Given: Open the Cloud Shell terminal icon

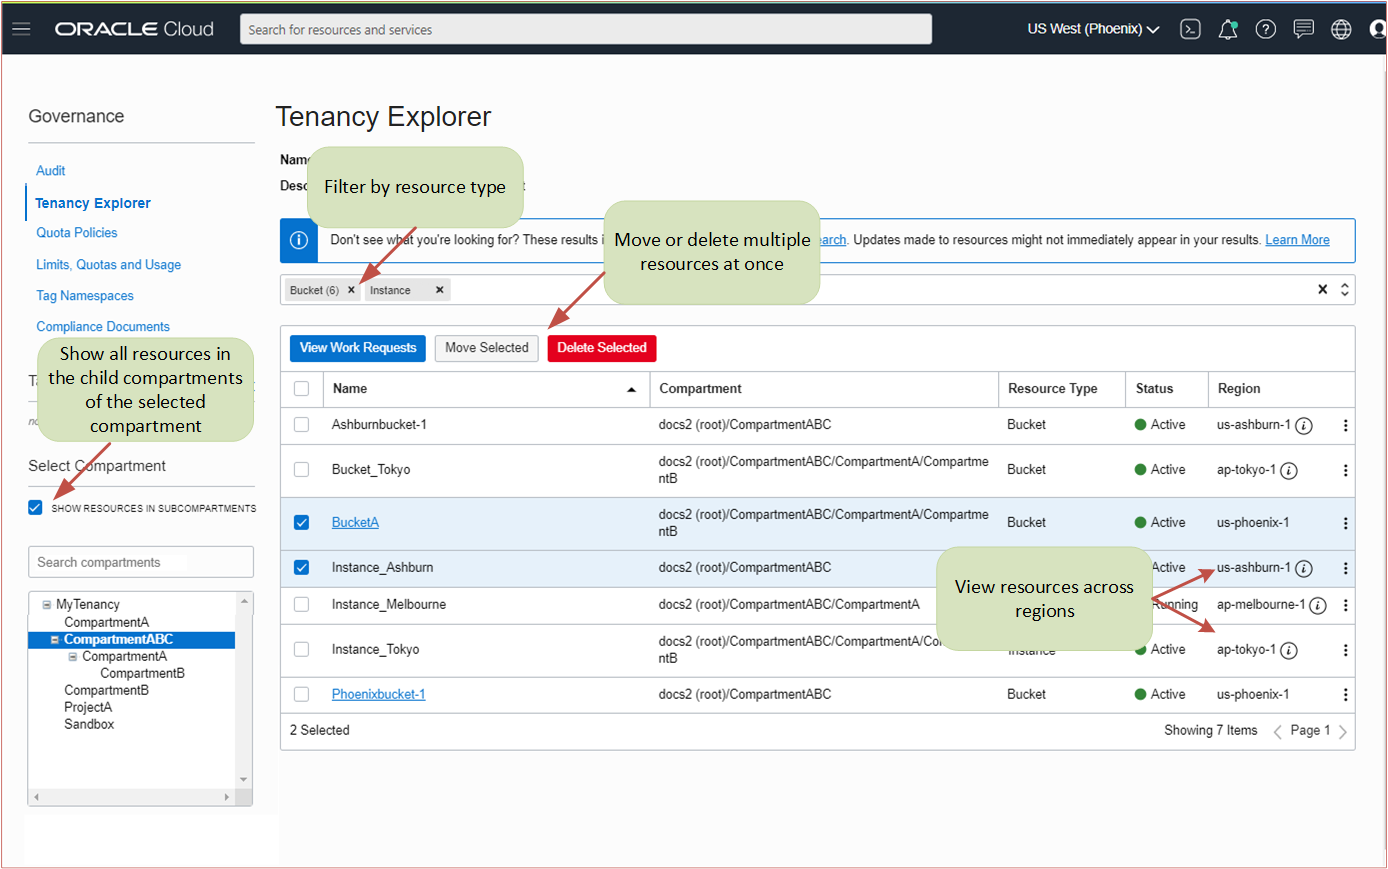Looking at the screenshot, I should [1190, 28].
